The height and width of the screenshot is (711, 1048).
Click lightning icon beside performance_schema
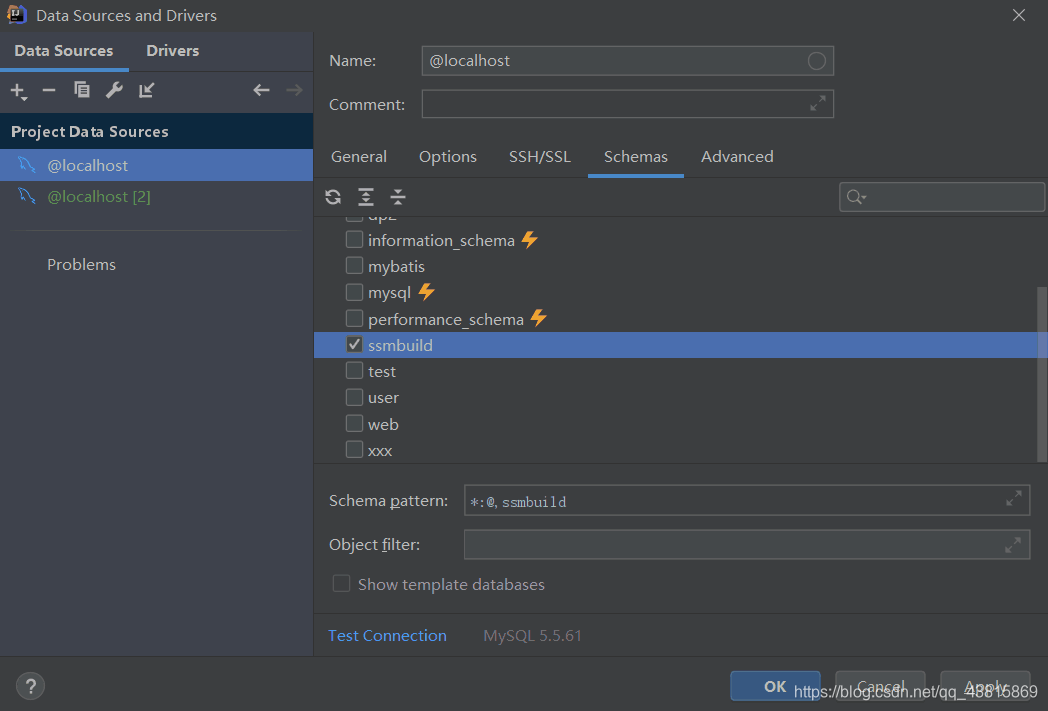click(539, 317)
